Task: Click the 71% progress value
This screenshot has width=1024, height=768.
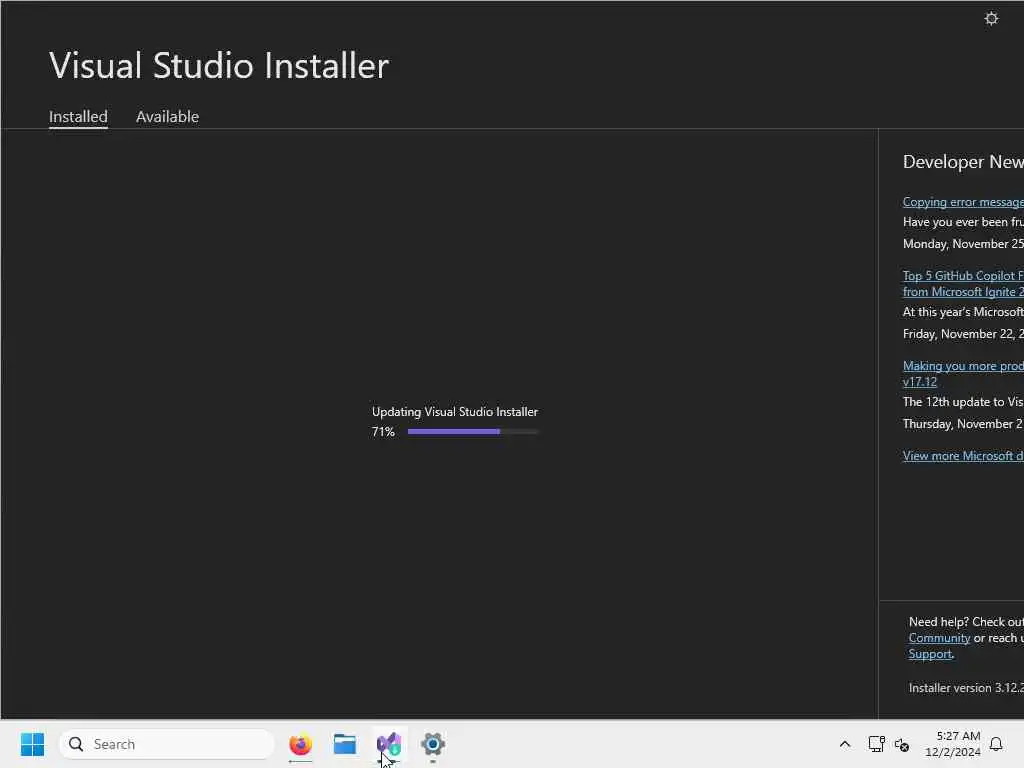Action: 383,432
